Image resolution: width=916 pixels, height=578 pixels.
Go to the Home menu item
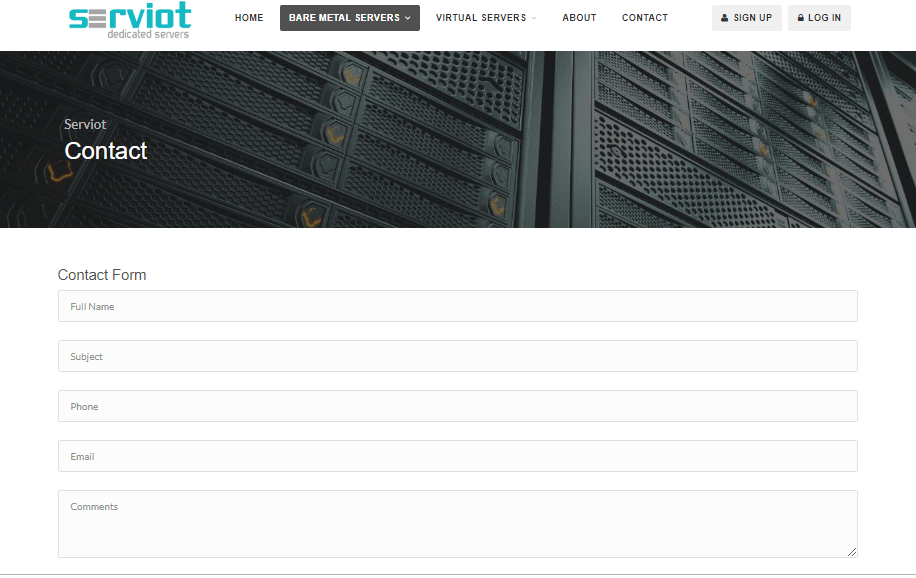point(249,18)
